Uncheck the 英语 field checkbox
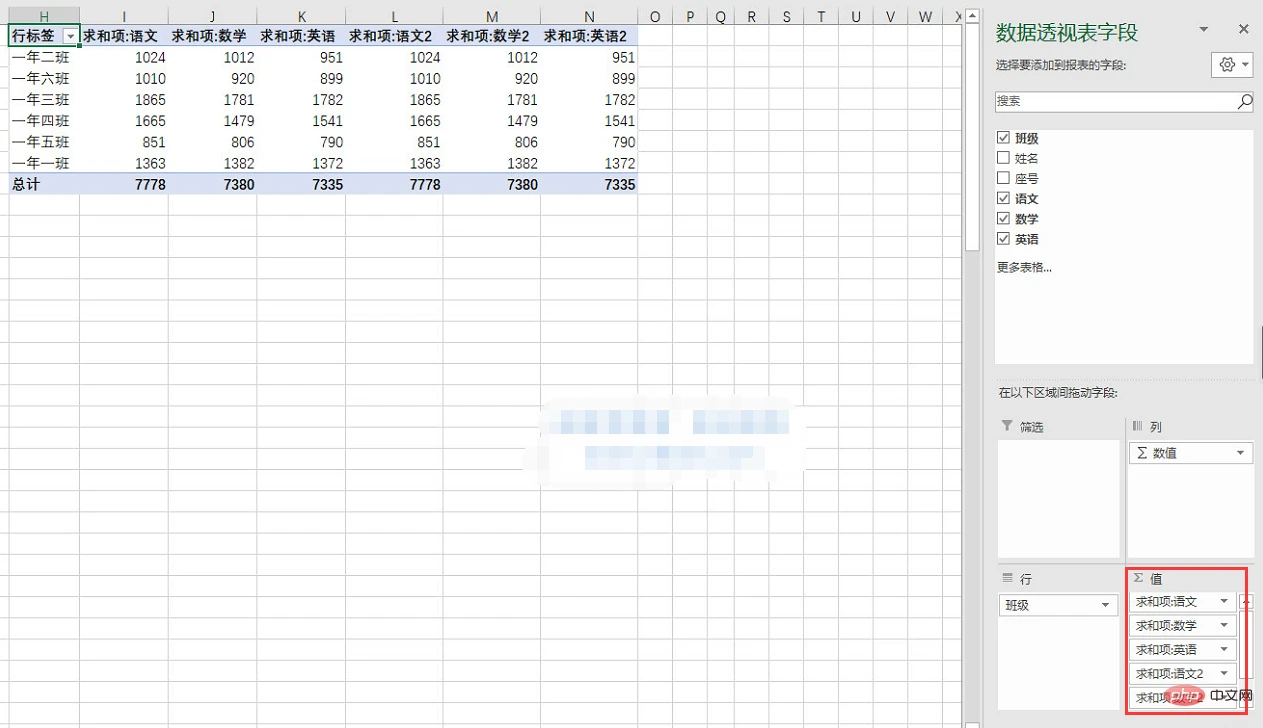 click(x=1003, y=239)
